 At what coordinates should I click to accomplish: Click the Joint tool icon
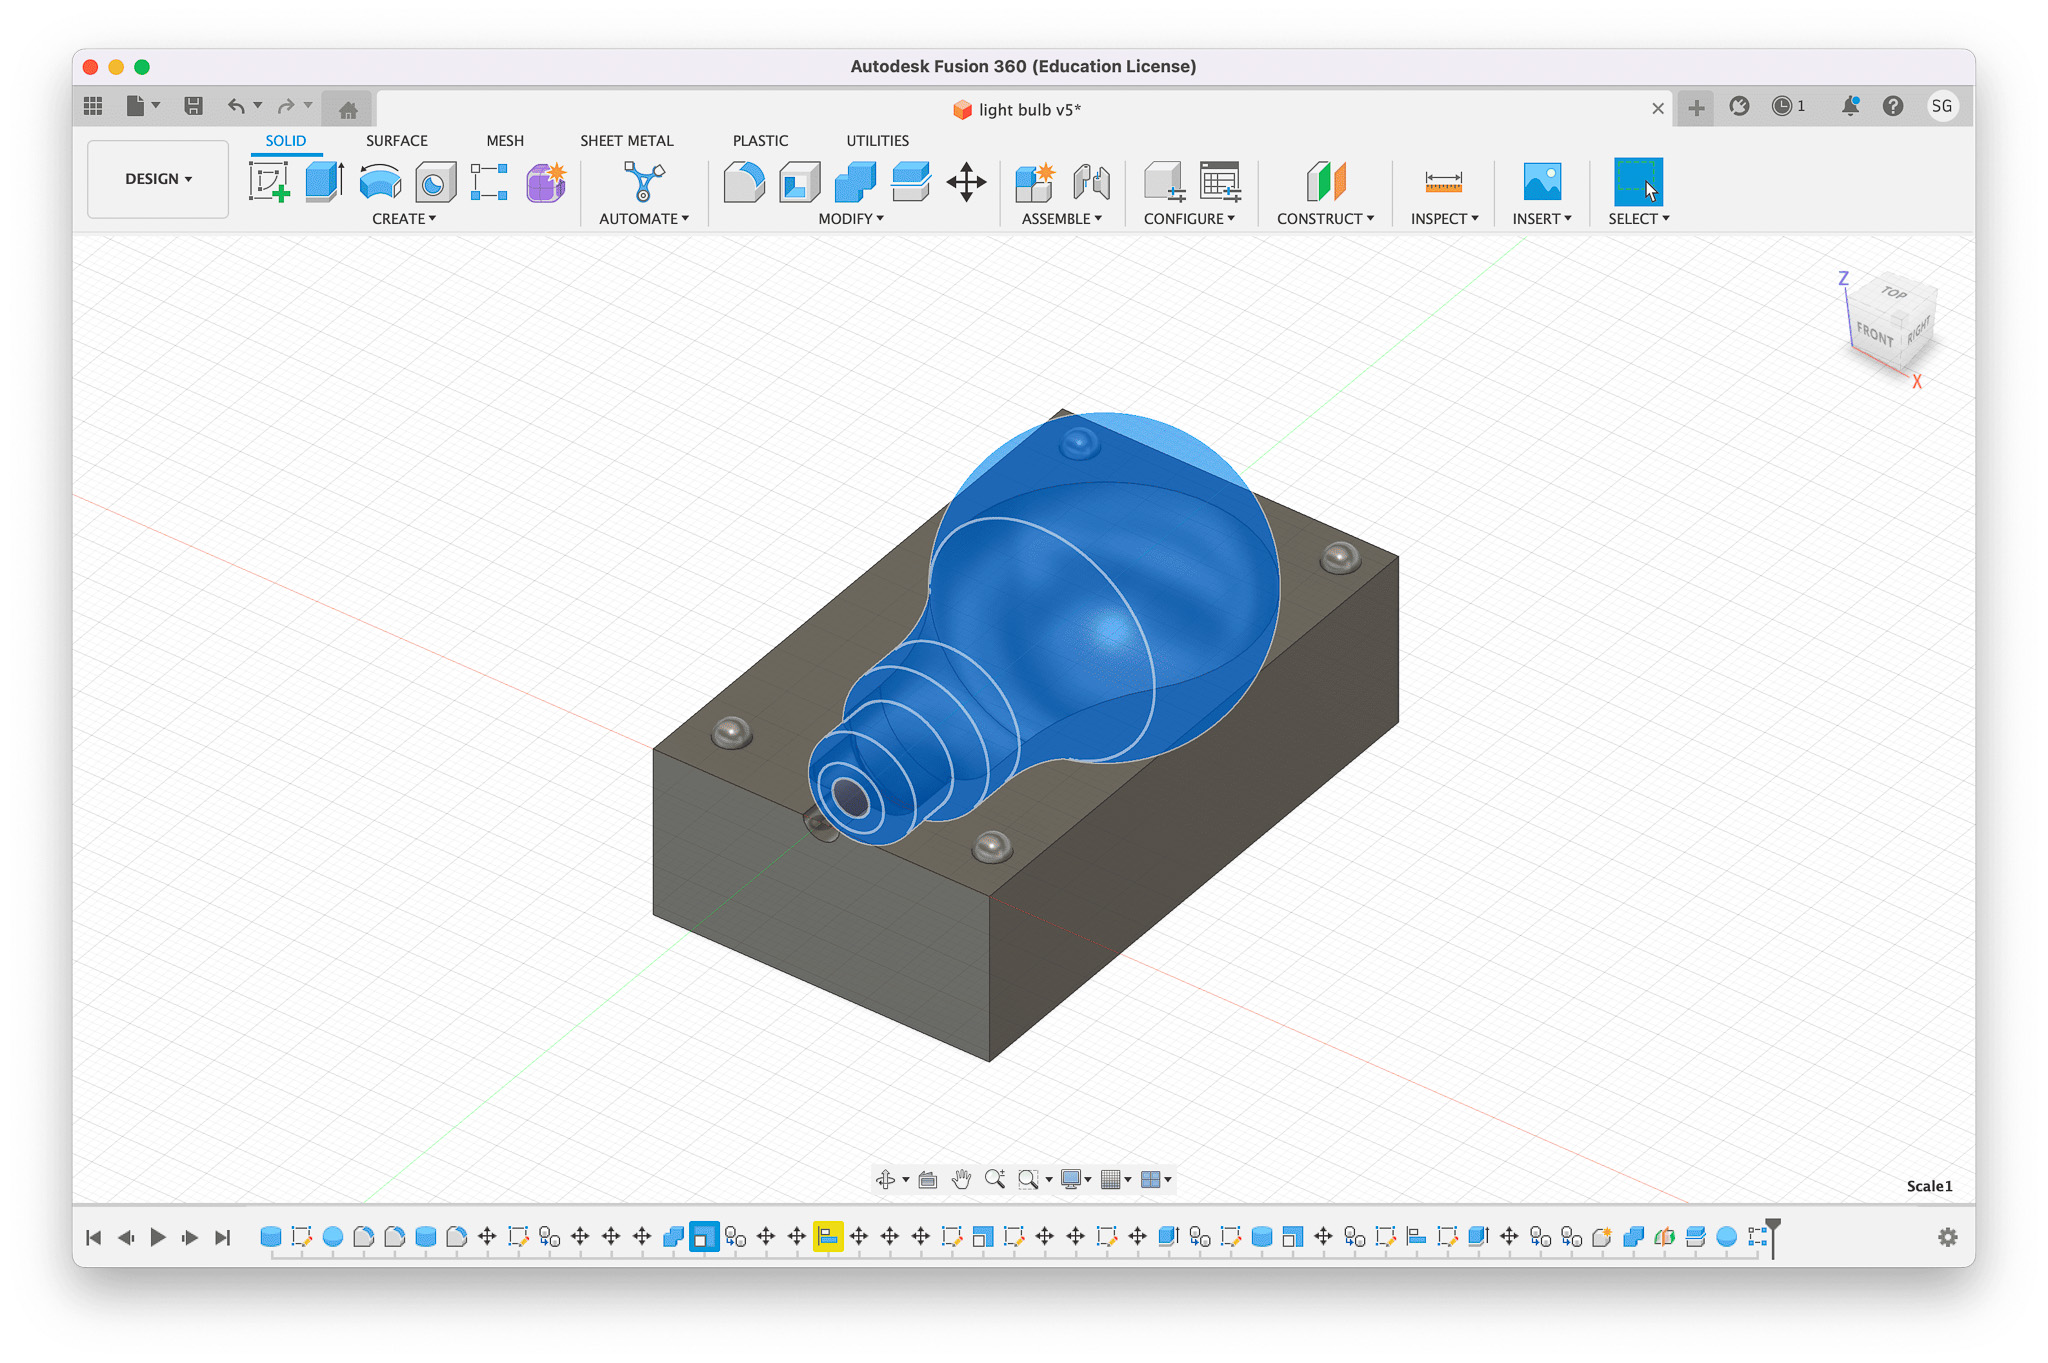pos(1091,182)
